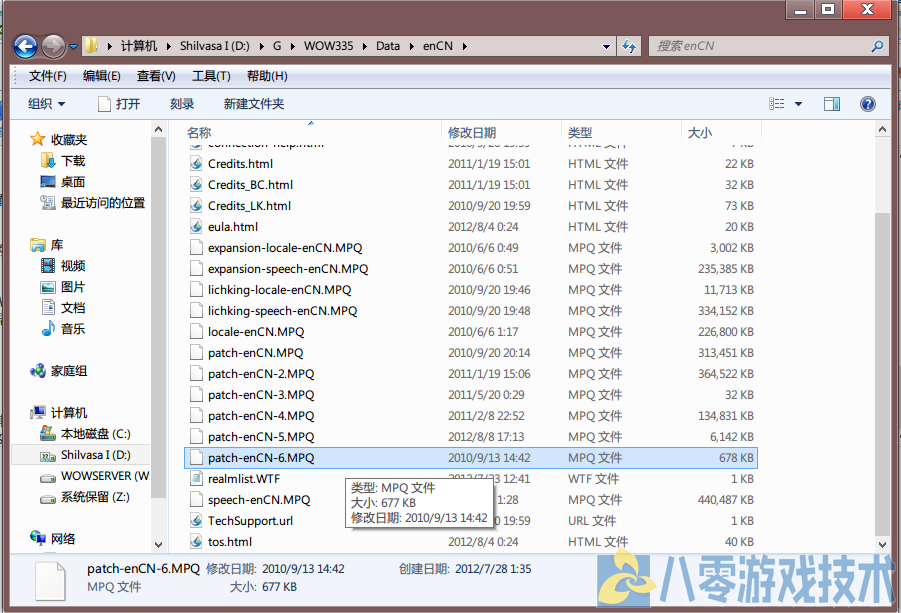Viewport: 901px width, 613px height.
Task: Open the 编辑(E) menu
Action: tap(101, 76)
